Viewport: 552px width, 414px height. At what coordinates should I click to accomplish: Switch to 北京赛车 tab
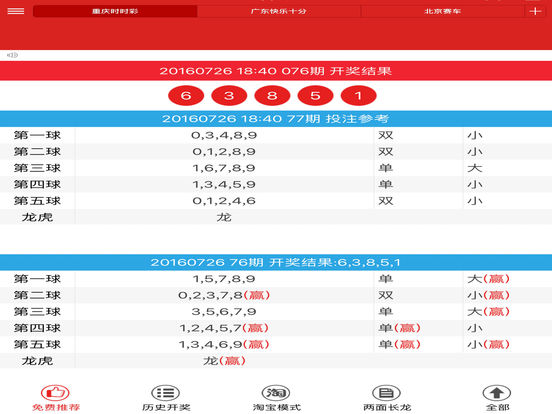(x=443, y=11)
